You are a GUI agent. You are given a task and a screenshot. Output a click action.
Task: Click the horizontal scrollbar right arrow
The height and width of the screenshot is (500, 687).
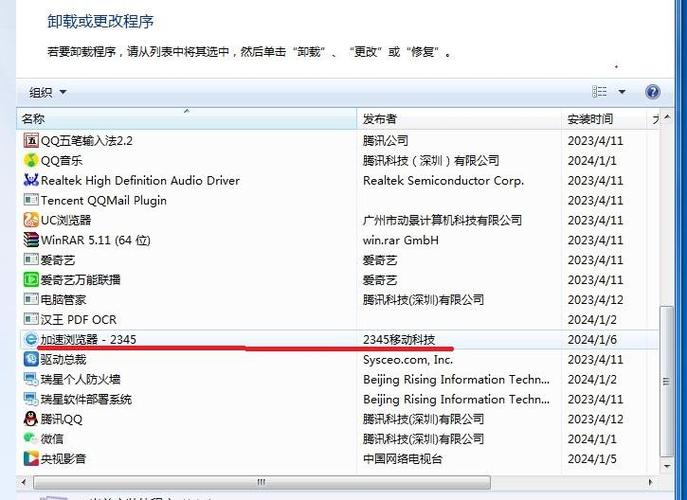pos(651,482)
